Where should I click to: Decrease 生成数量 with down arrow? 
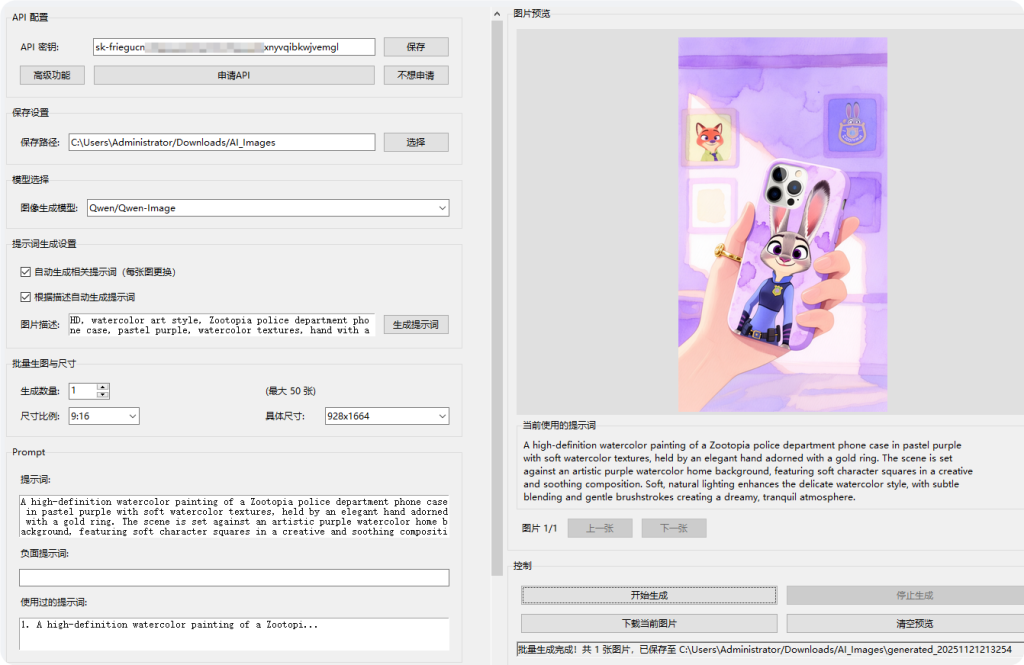tap(103, 395)
